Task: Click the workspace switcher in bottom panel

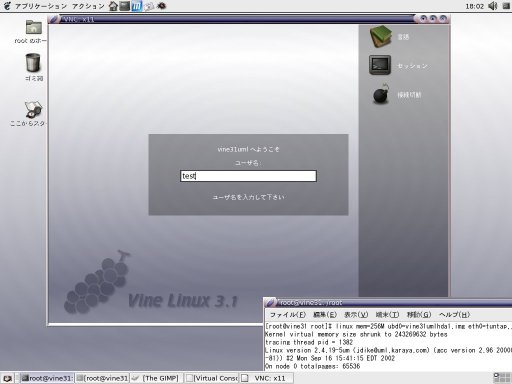Action: (502, 378)
